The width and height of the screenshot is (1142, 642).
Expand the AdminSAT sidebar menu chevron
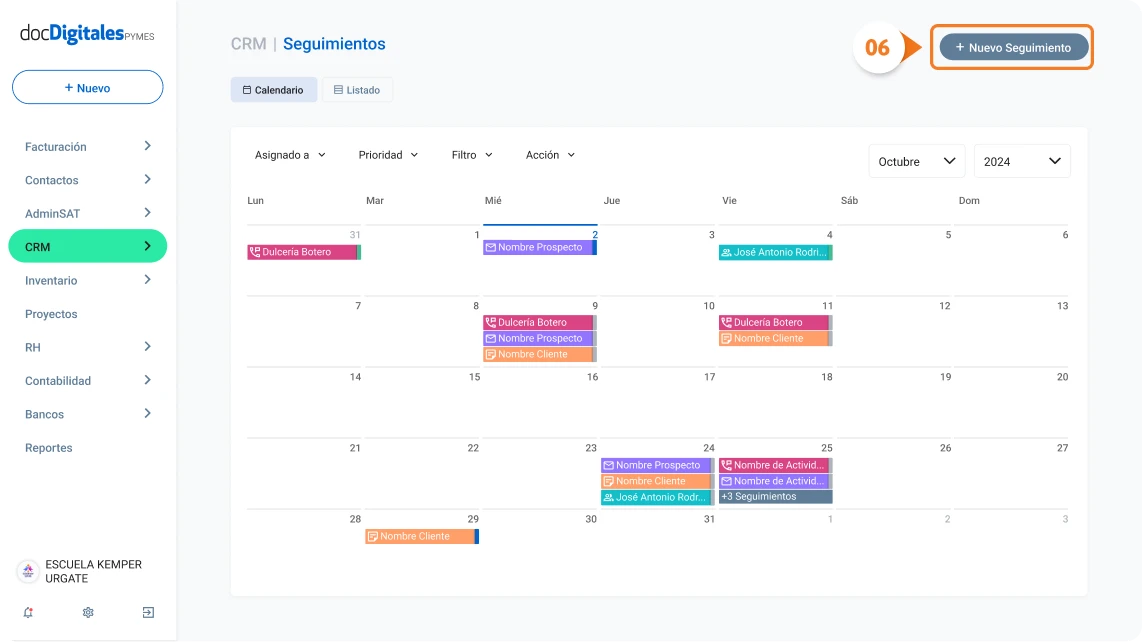[147, 213]
